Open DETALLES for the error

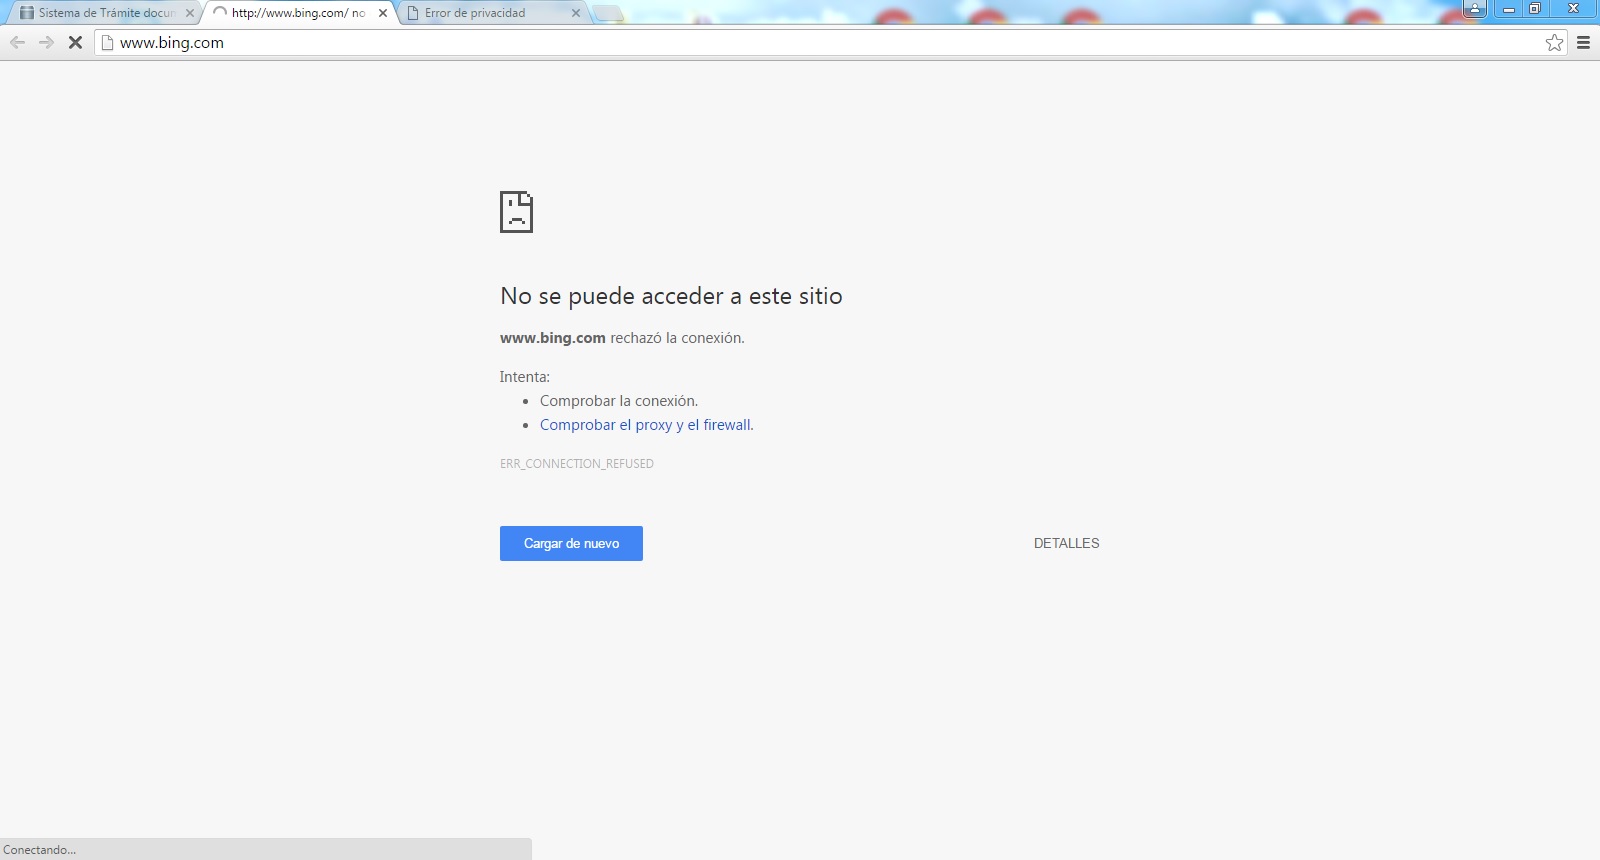(x=1066, y=543)
